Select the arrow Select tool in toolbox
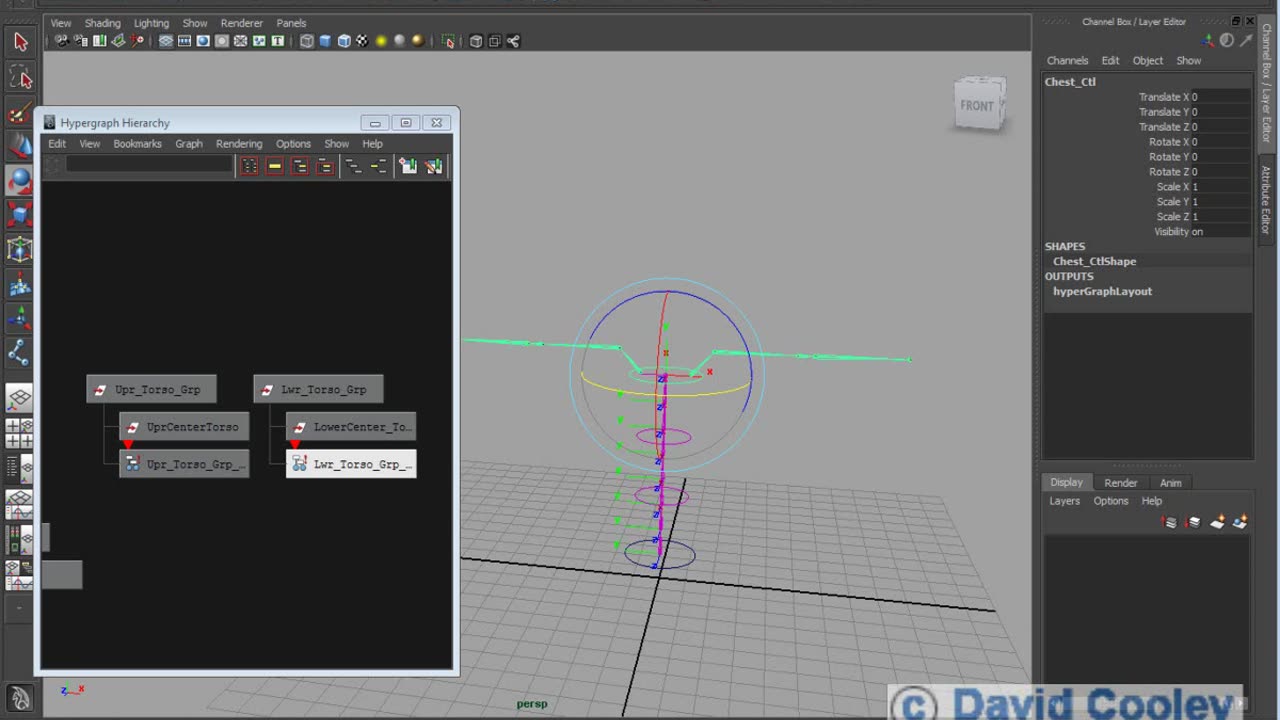 (x=20, y=42)
